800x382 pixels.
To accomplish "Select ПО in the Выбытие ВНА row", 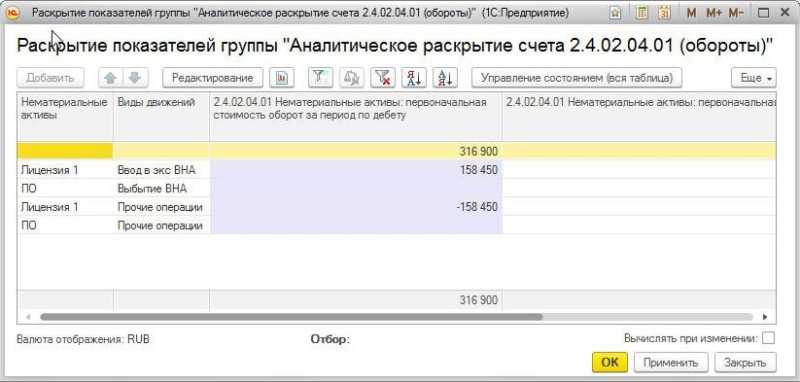I will tap(65, 189).
